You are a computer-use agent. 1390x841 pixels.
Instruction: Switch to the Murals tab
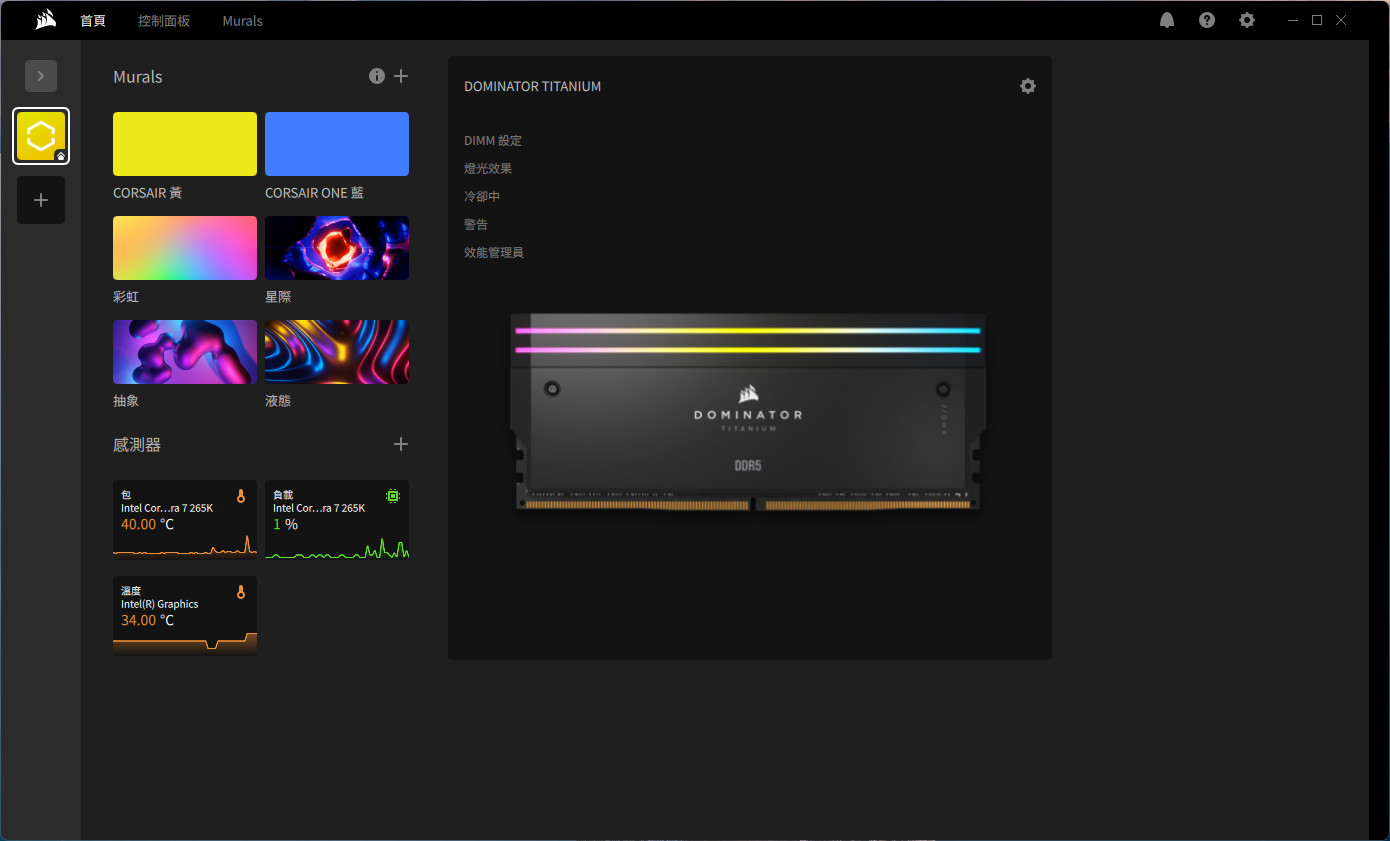click(x=242, y=20)
